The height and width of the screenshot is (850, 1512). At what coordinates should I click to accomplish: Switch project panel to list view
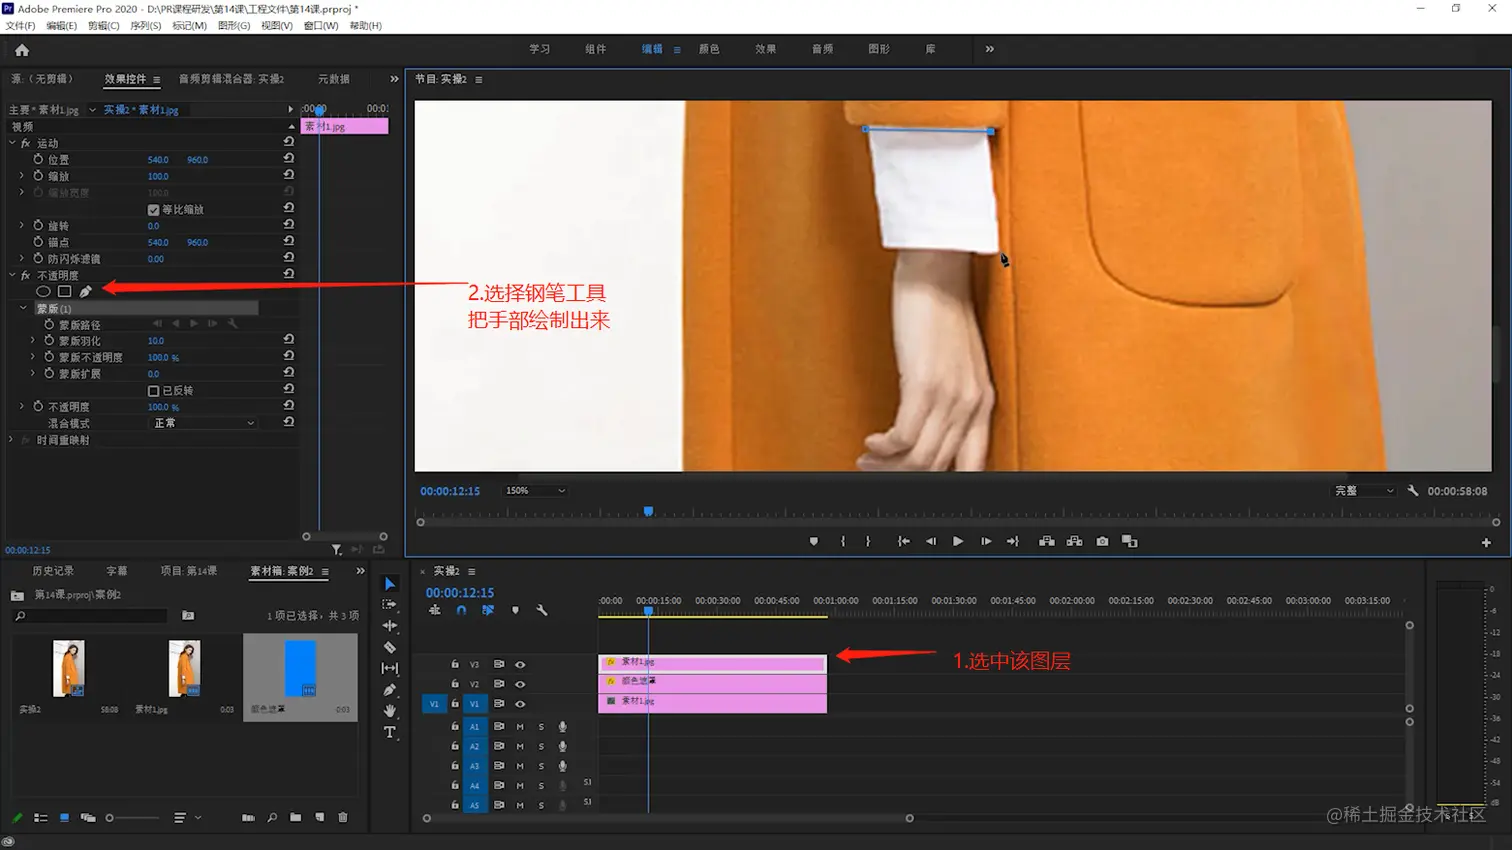click(x=41, y=818)
